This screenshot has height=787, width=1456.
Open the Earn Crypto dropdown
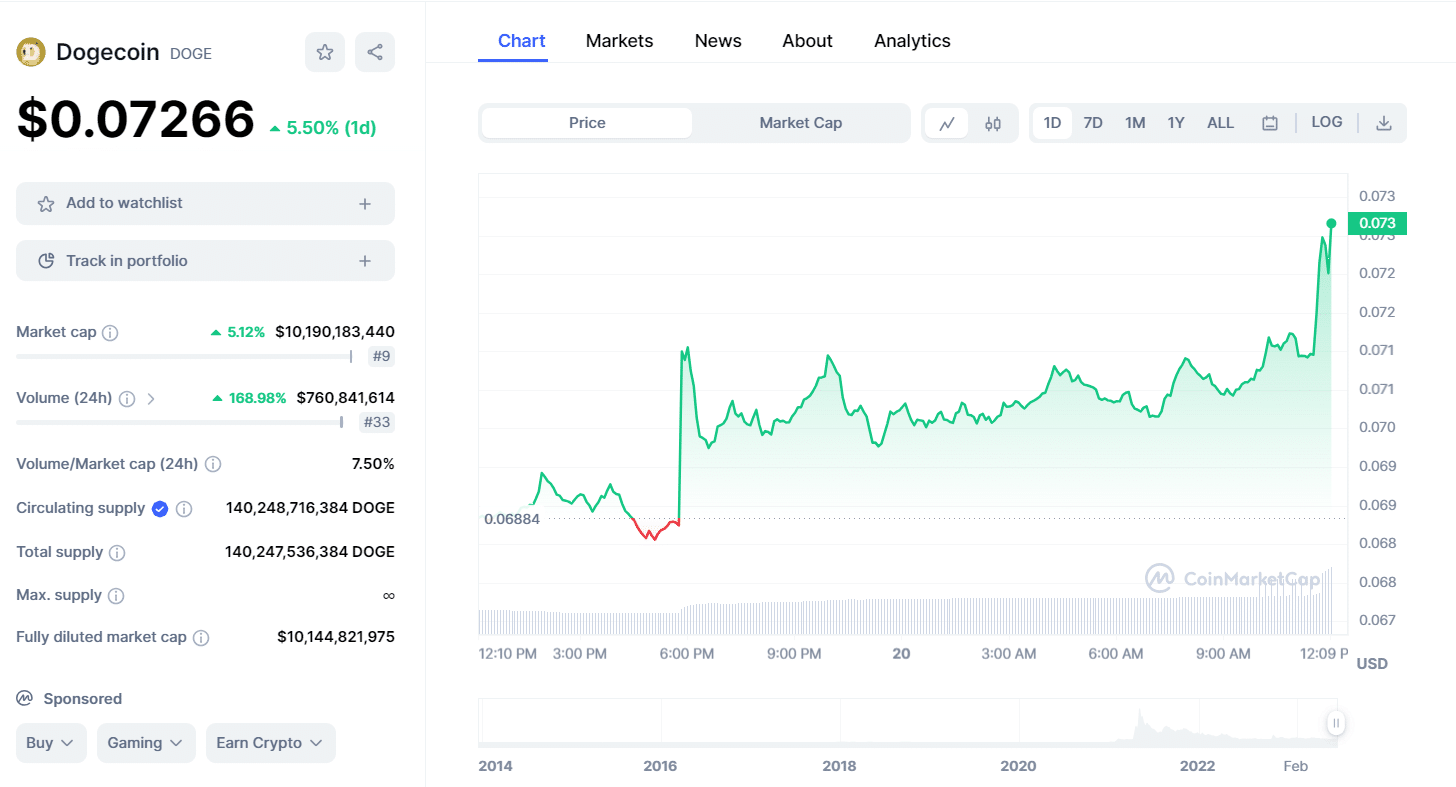[271, 743]
